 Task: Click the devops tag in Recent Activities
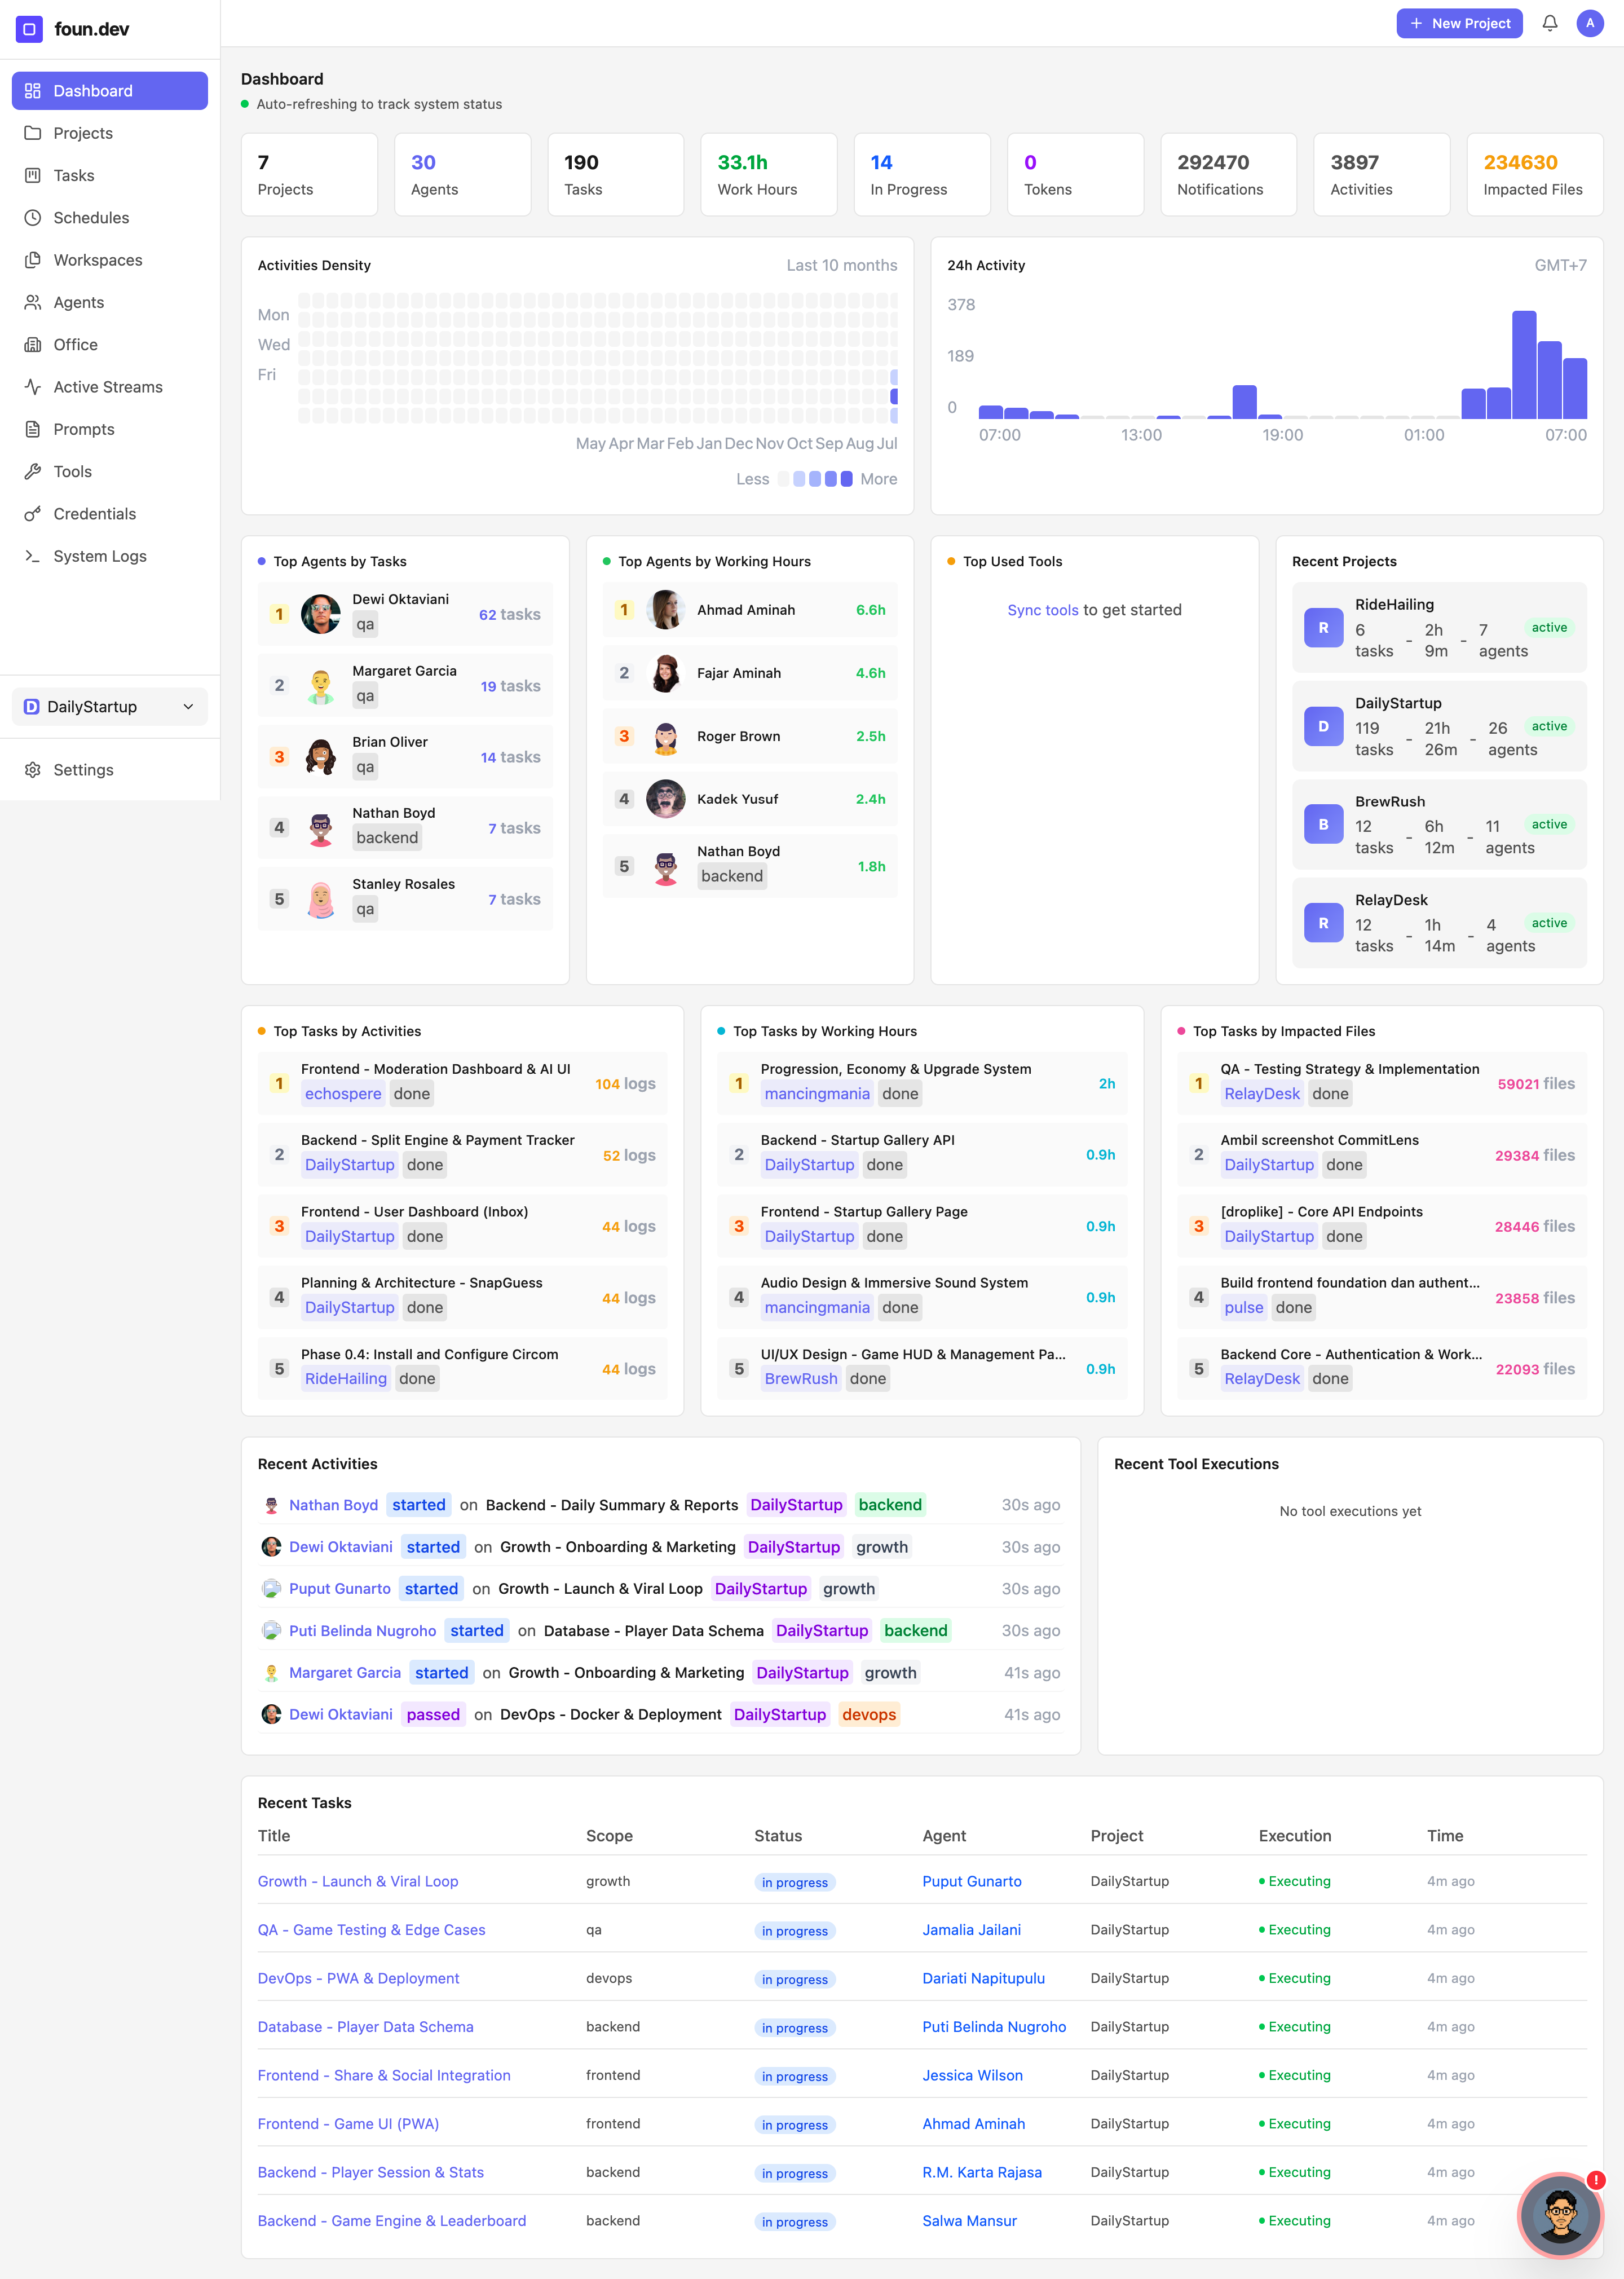pos(868,1715)
